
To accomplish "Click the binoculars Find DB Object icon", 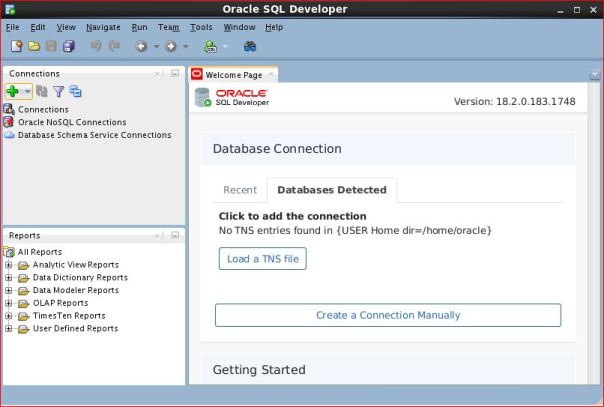I will [250, 47].
